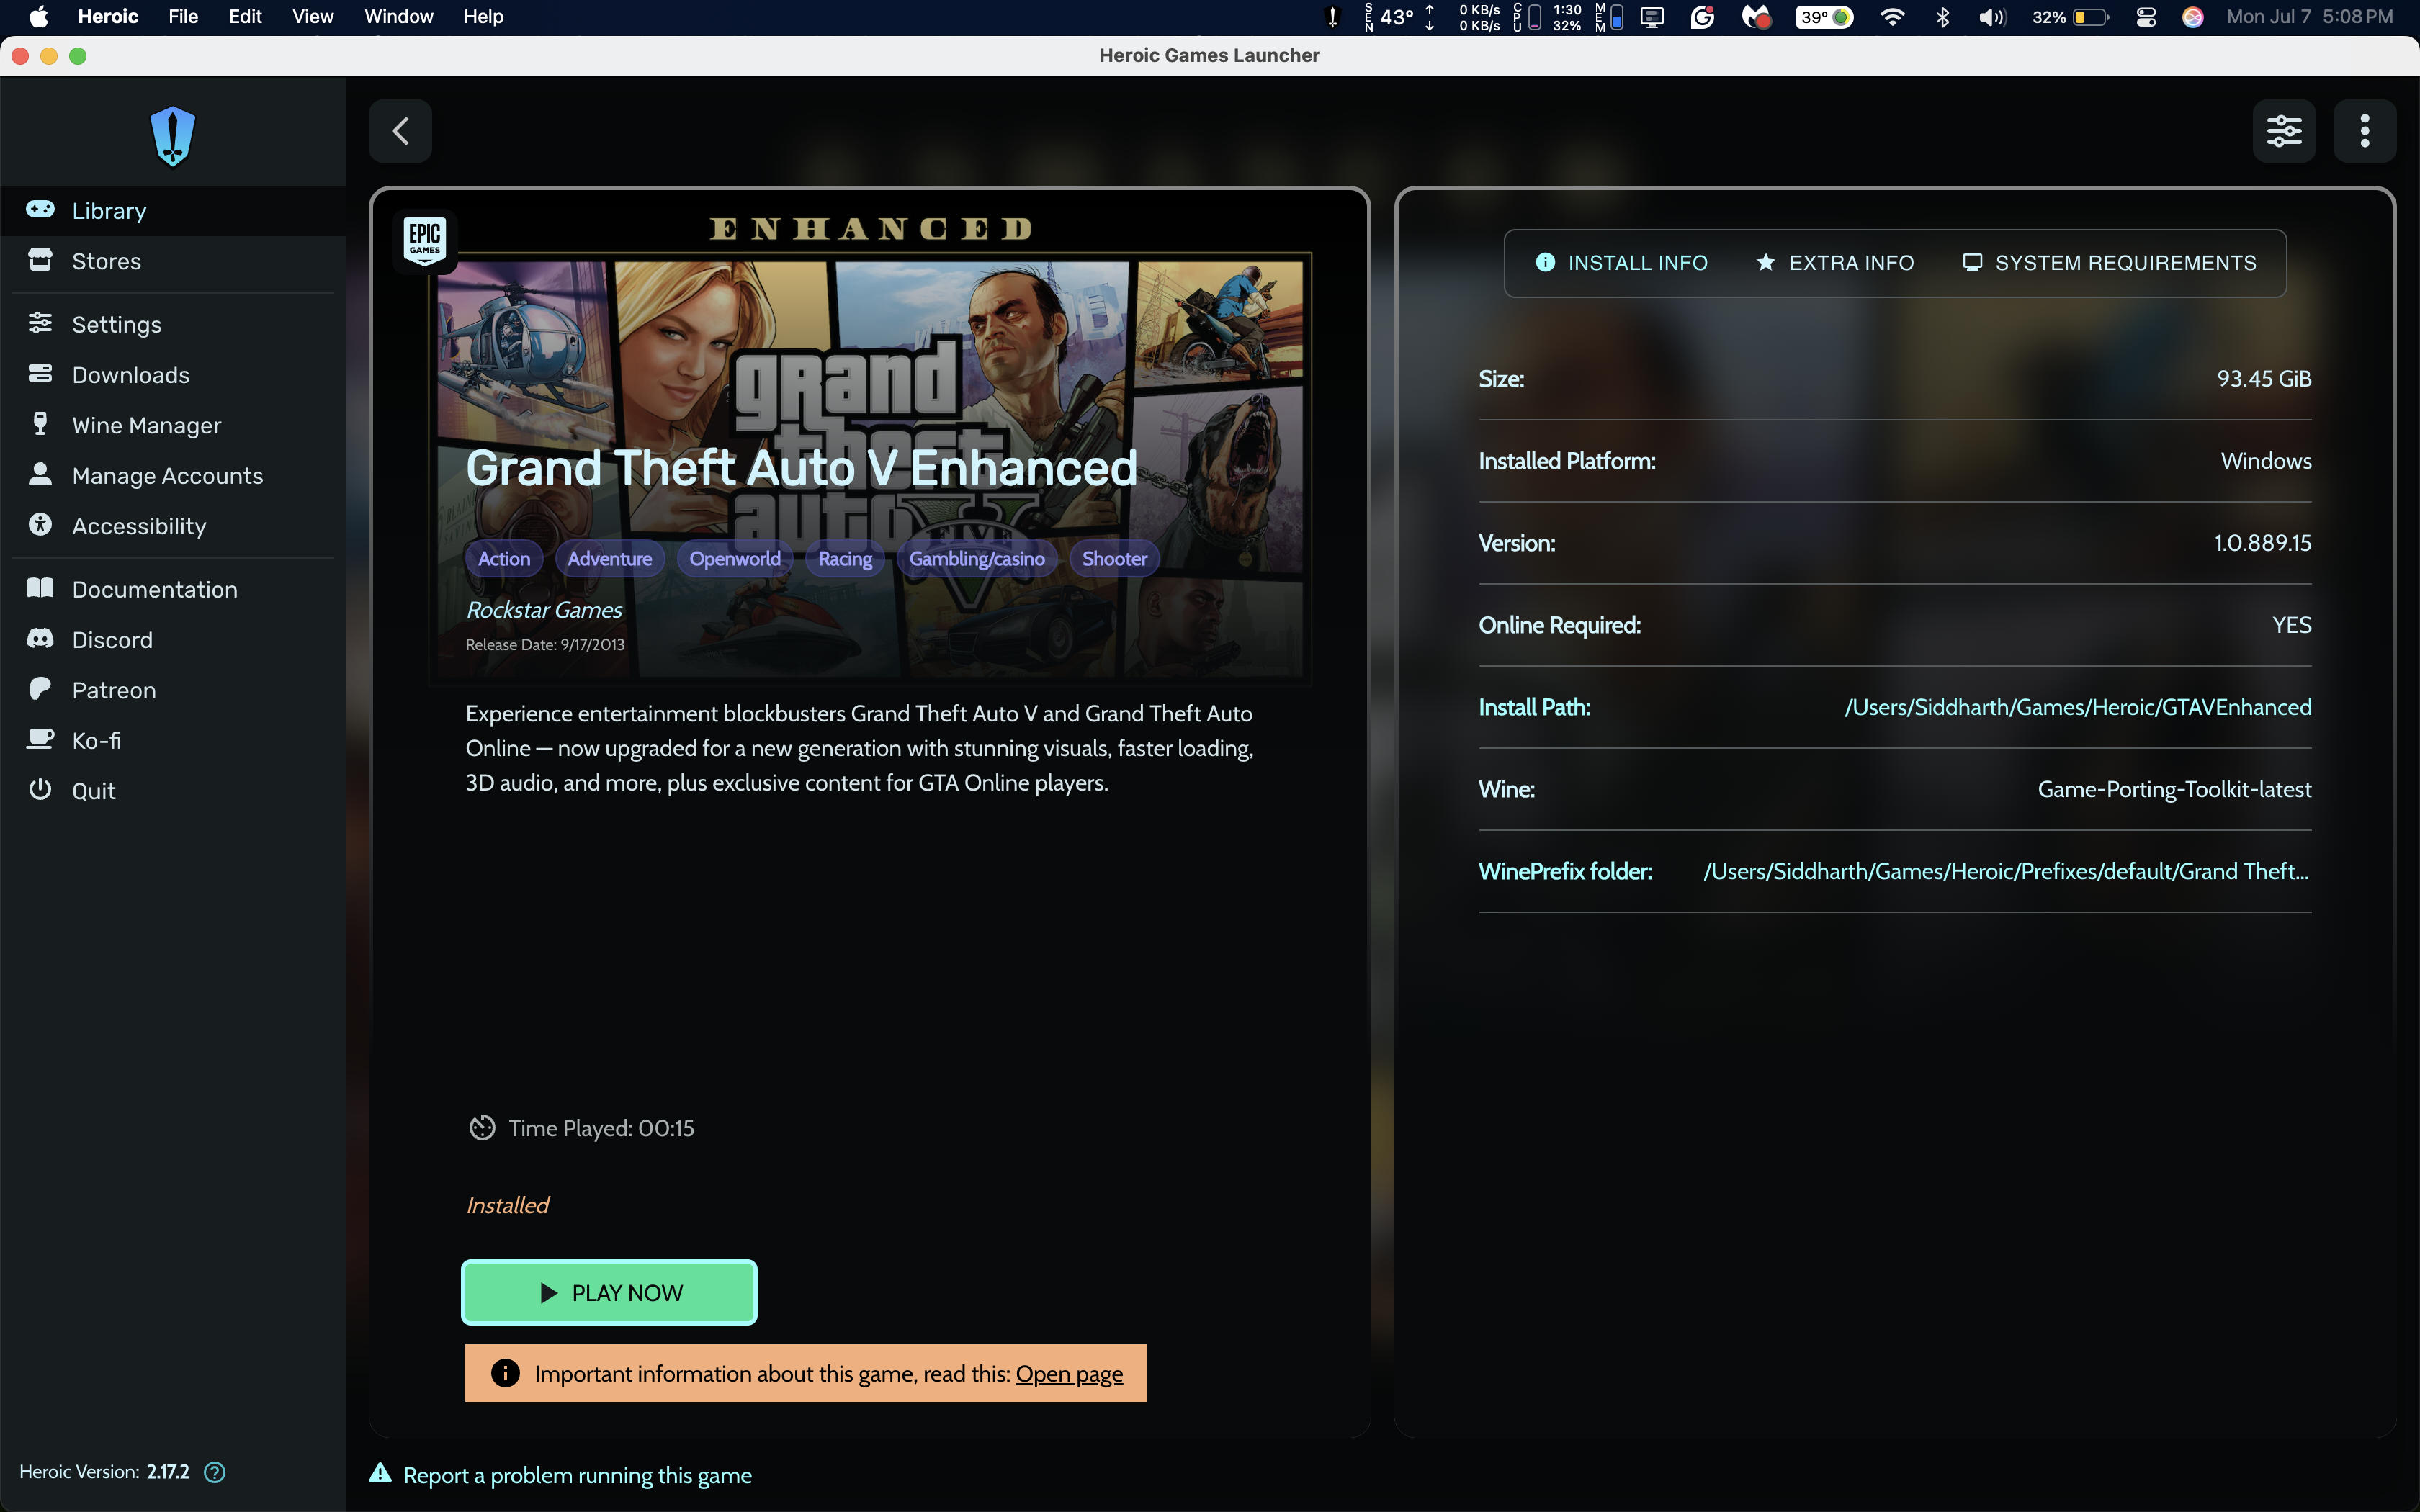Click the back arrow button
Image resolution: width=2420 pixels, height=1512 pixels.
pyautogui.click(x=400, y=131)
